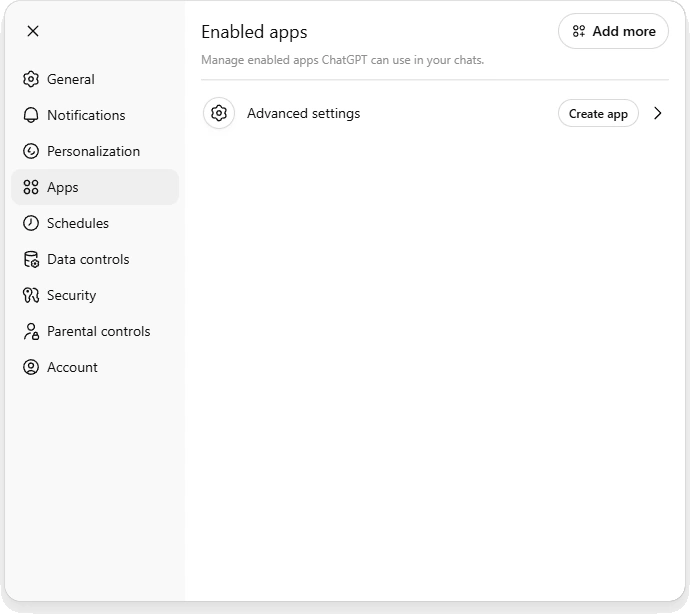Click the Account avatar icon
This screenshot has height=614, width=690.
click(x=31, y=367)
